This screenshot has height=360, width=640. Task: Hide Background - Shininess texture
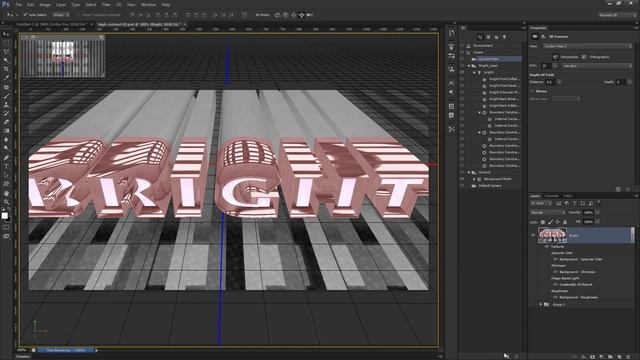pyautogui.click(x=555, y=272)
